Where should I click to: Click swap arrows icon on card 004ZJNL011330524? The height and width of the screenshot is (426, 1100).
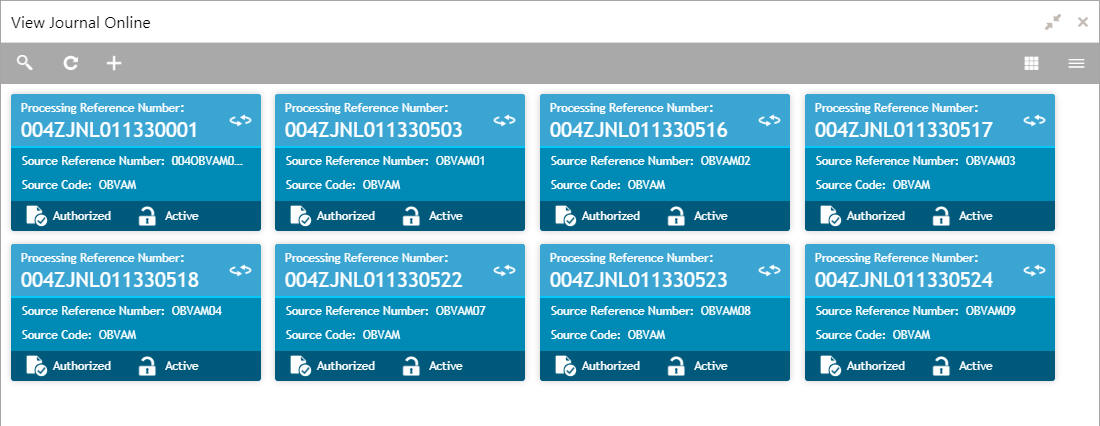tap(1035, 270)
